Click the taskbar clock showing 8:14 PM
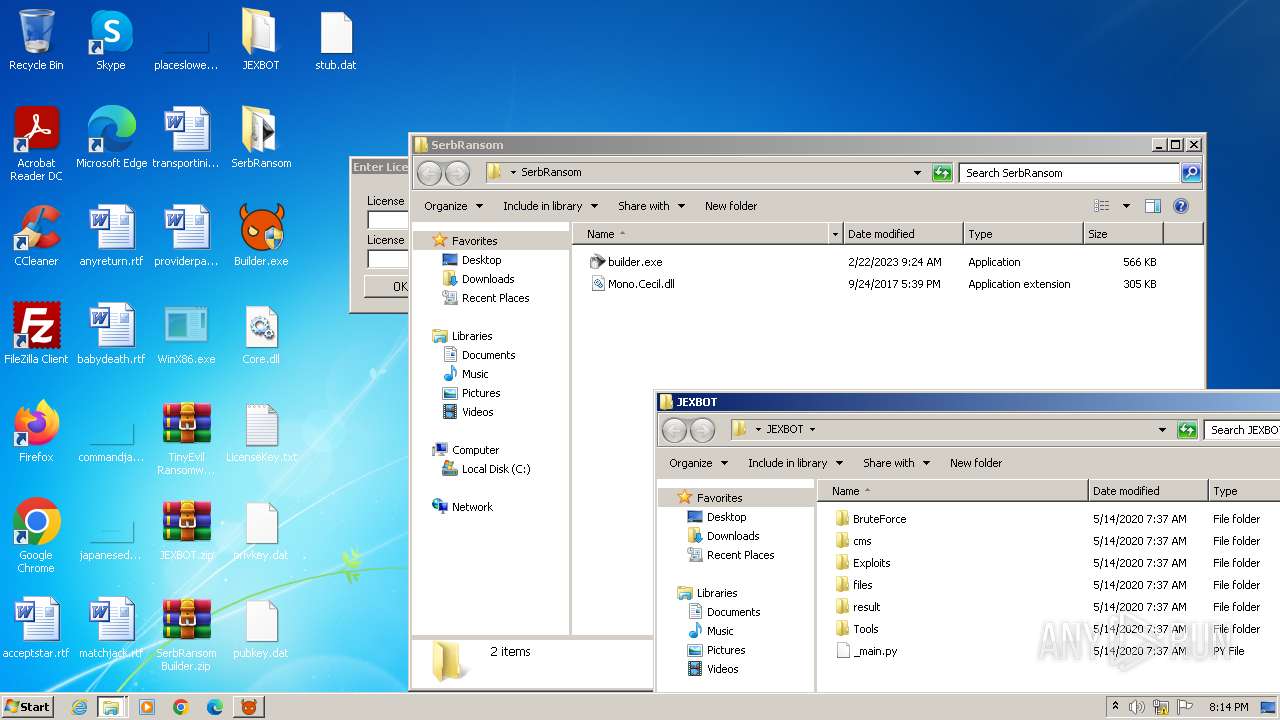This screenshot has height=720, width=1280. point(1227,707)
